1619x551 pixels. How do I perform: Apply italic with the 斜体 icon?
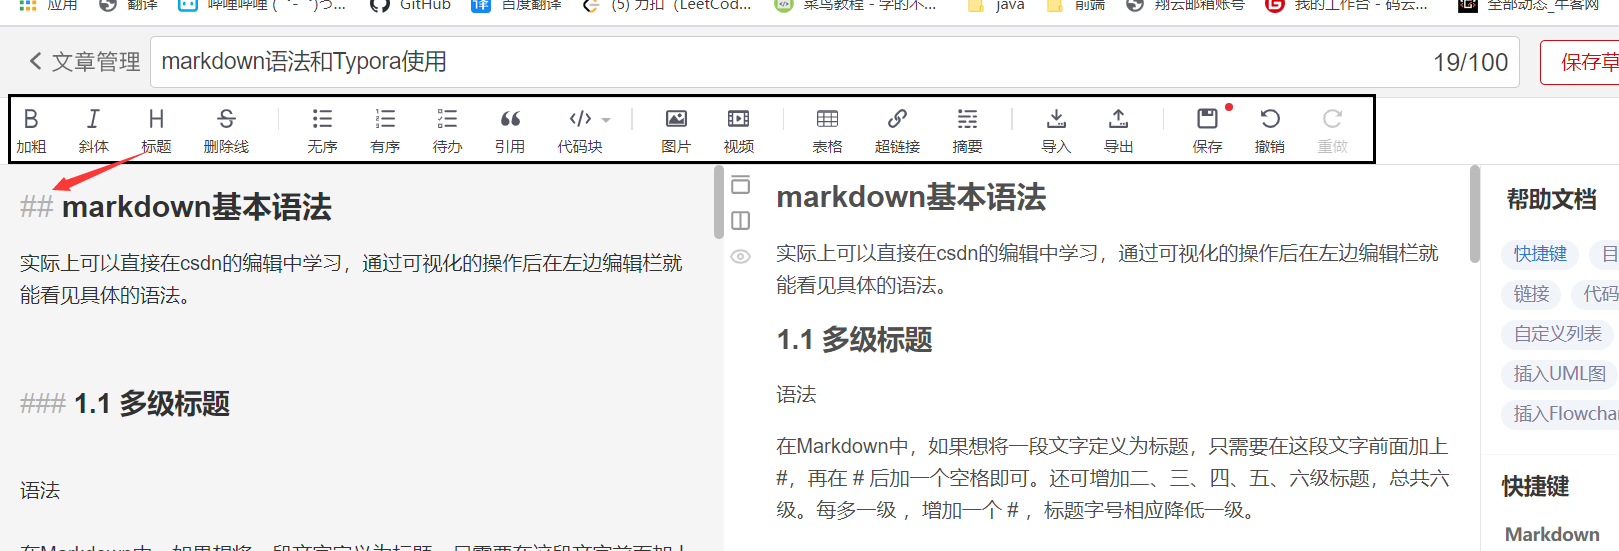tap(93, 130)
